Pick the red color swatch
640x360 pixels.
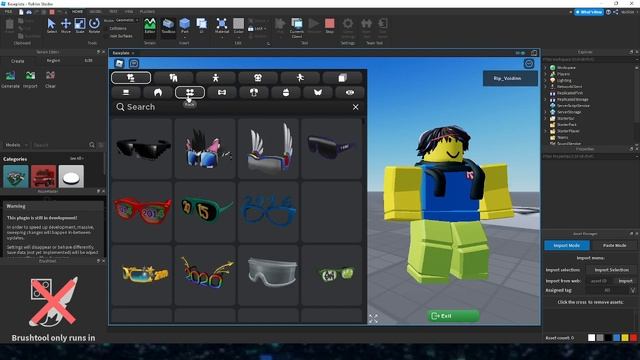click(x=633, y=338)
